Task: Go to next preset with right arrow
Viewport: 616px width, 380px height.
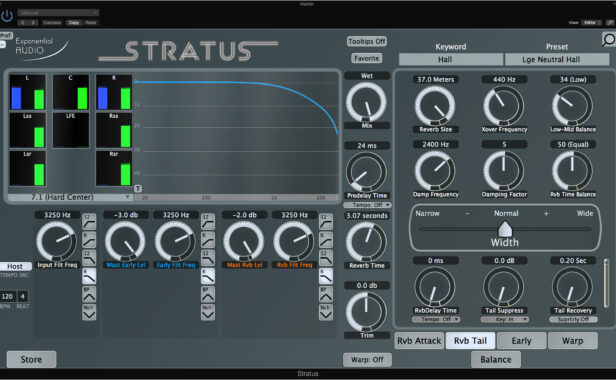Action: [x=33, y=23]
